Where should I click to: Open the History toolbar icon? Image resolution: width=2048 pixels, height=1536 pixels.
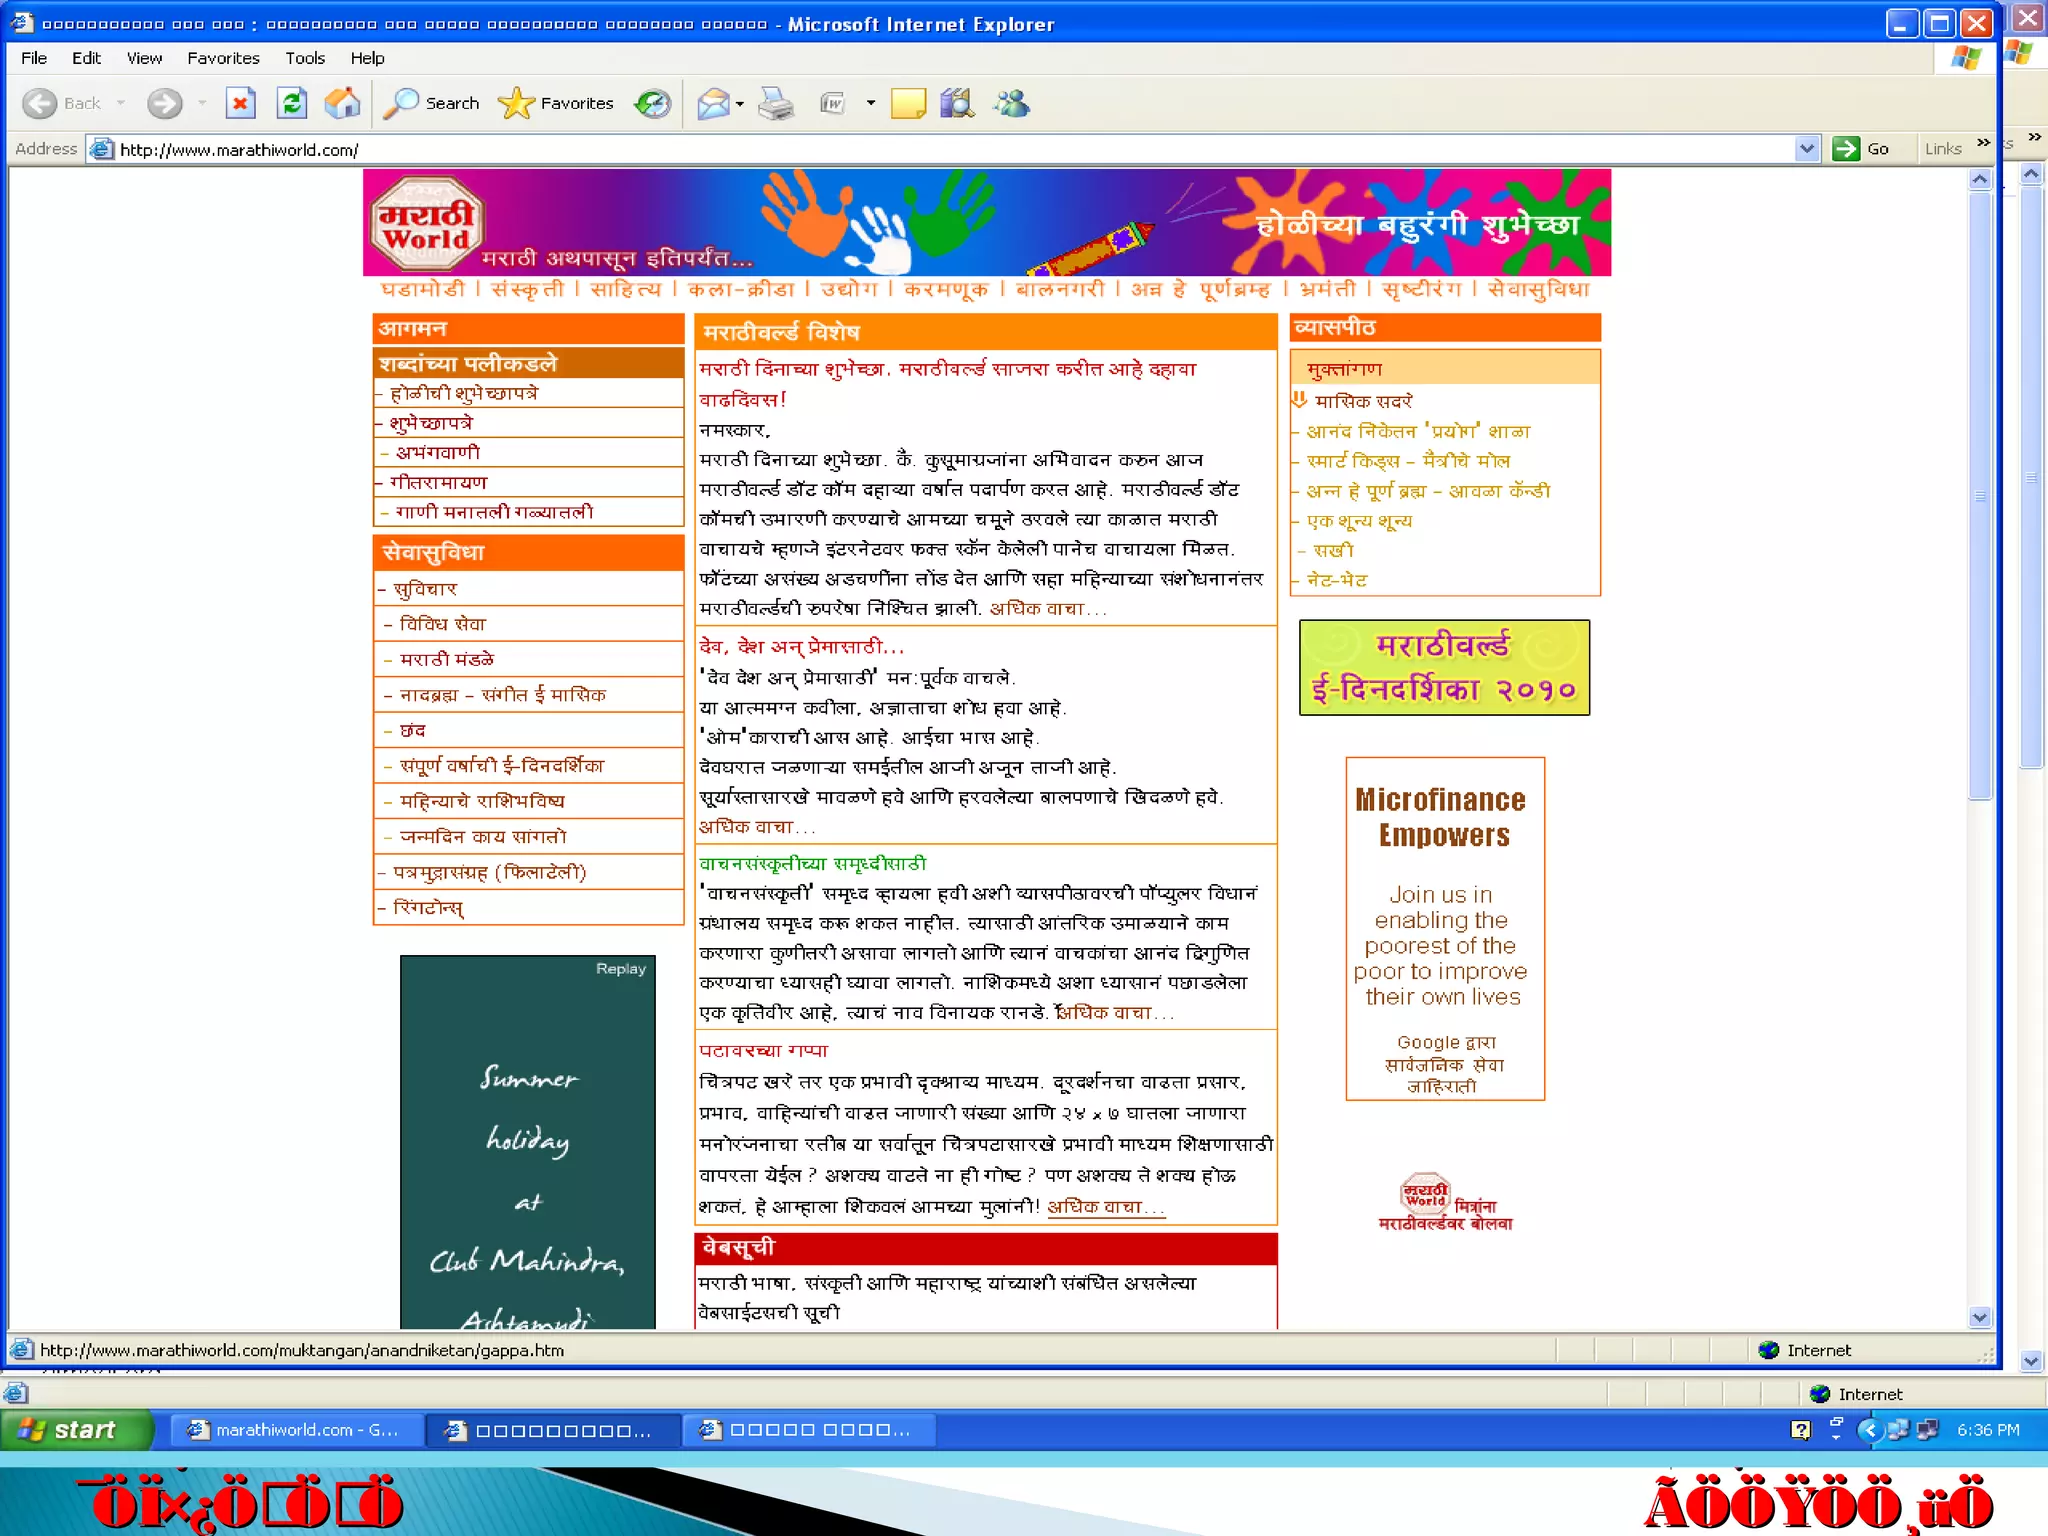(x=653, y=103)
